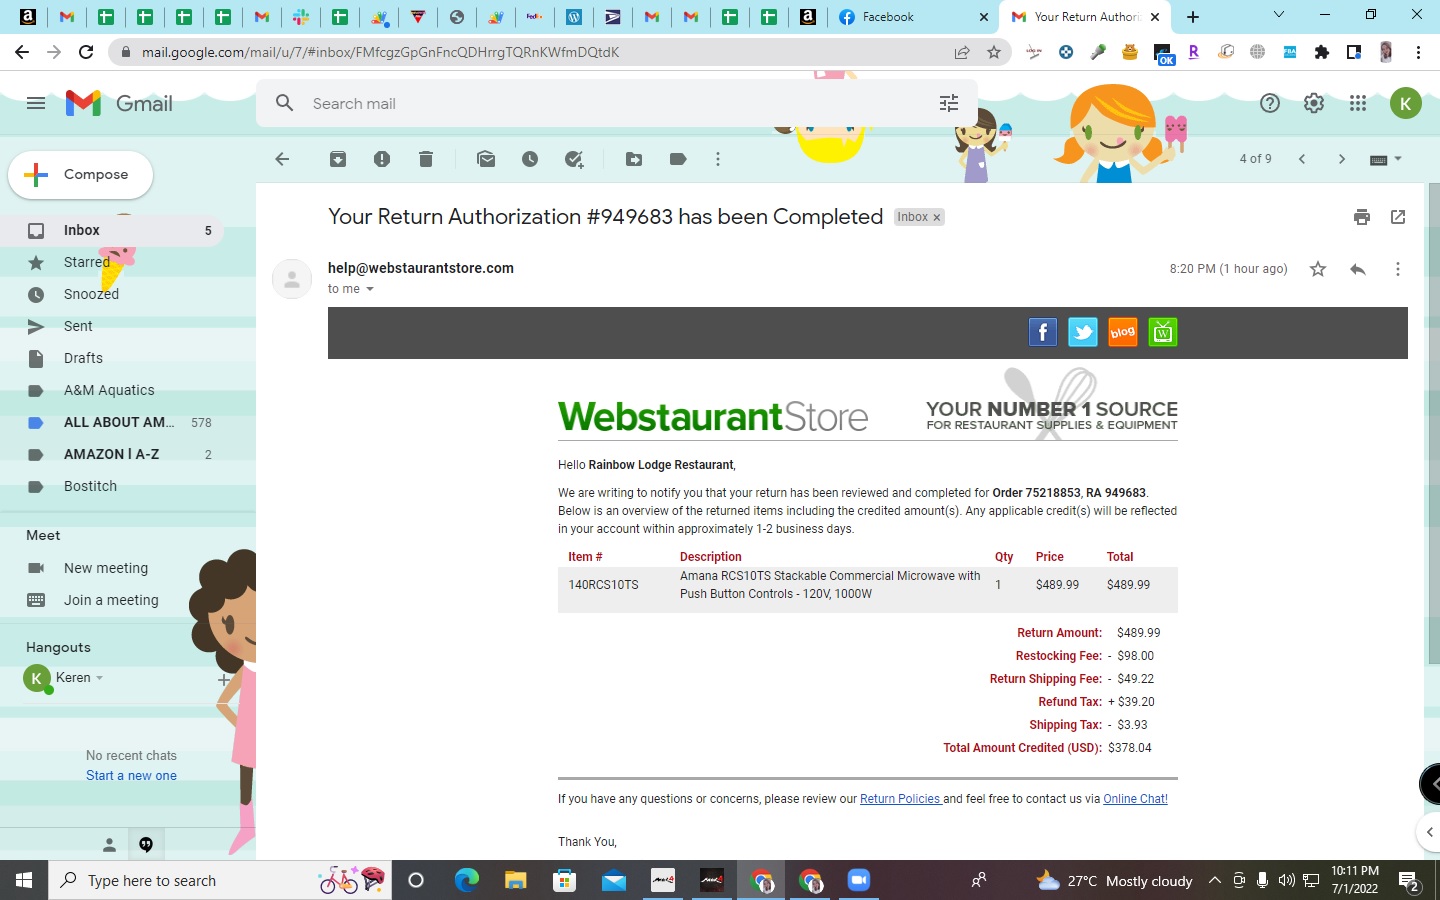
Task: Click the green WebstaurantStore icon in the banner
Action: pos(1163,332)
